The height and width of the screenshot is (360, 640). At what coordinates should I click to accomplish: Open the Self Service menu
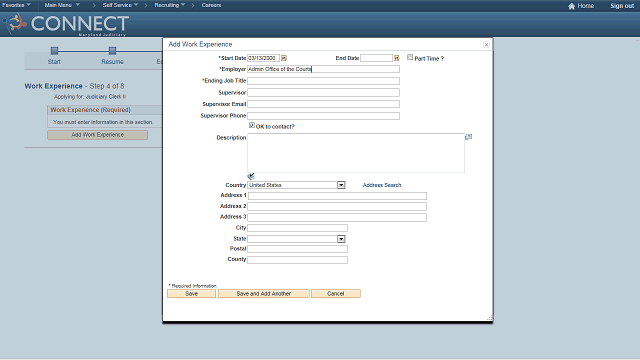[120, 5]
